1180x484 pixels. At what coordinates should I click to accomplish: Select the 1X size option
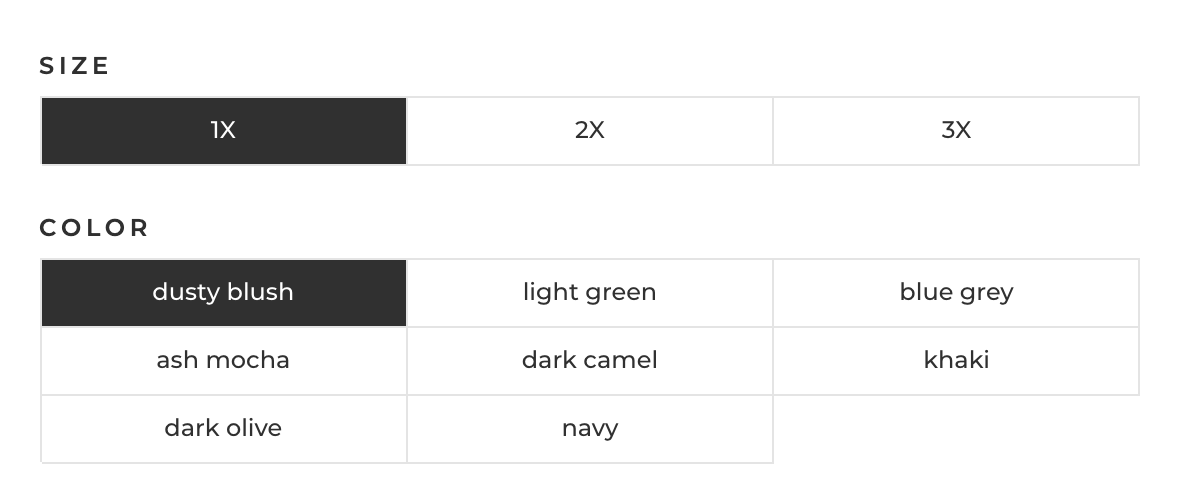(x=223, y=131)
